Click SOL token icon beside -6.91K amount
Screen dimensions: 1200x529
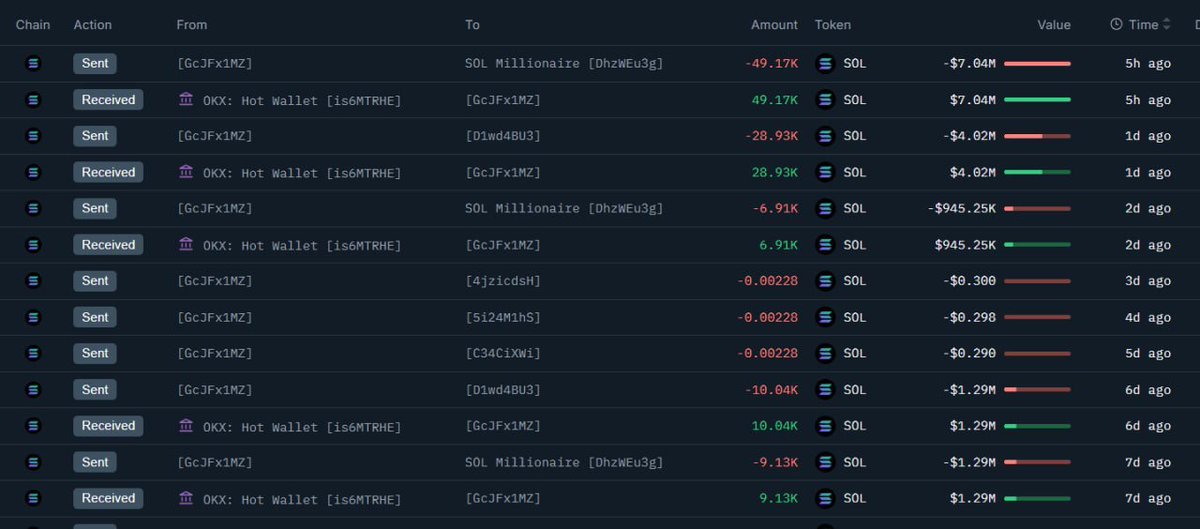click(x=825, y=208)
